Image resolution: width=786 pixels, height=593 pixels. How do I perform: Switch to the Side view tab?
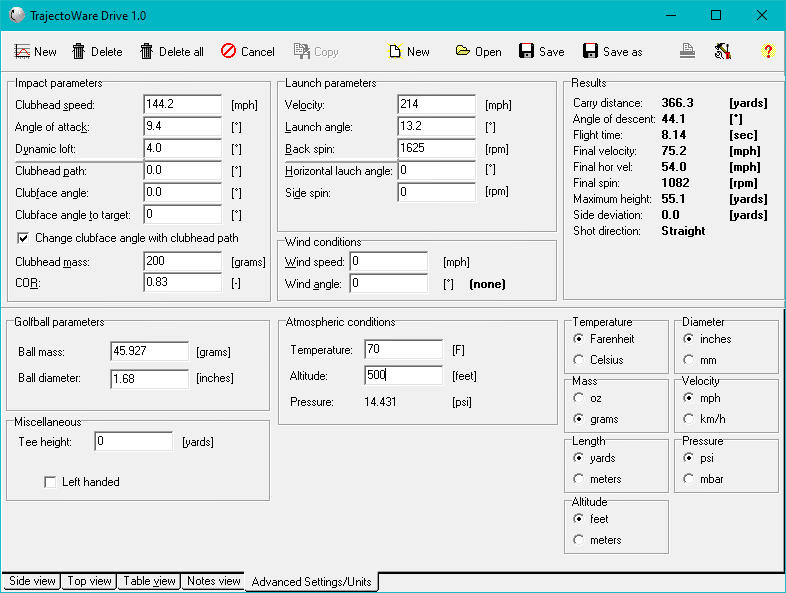(32, 581)
